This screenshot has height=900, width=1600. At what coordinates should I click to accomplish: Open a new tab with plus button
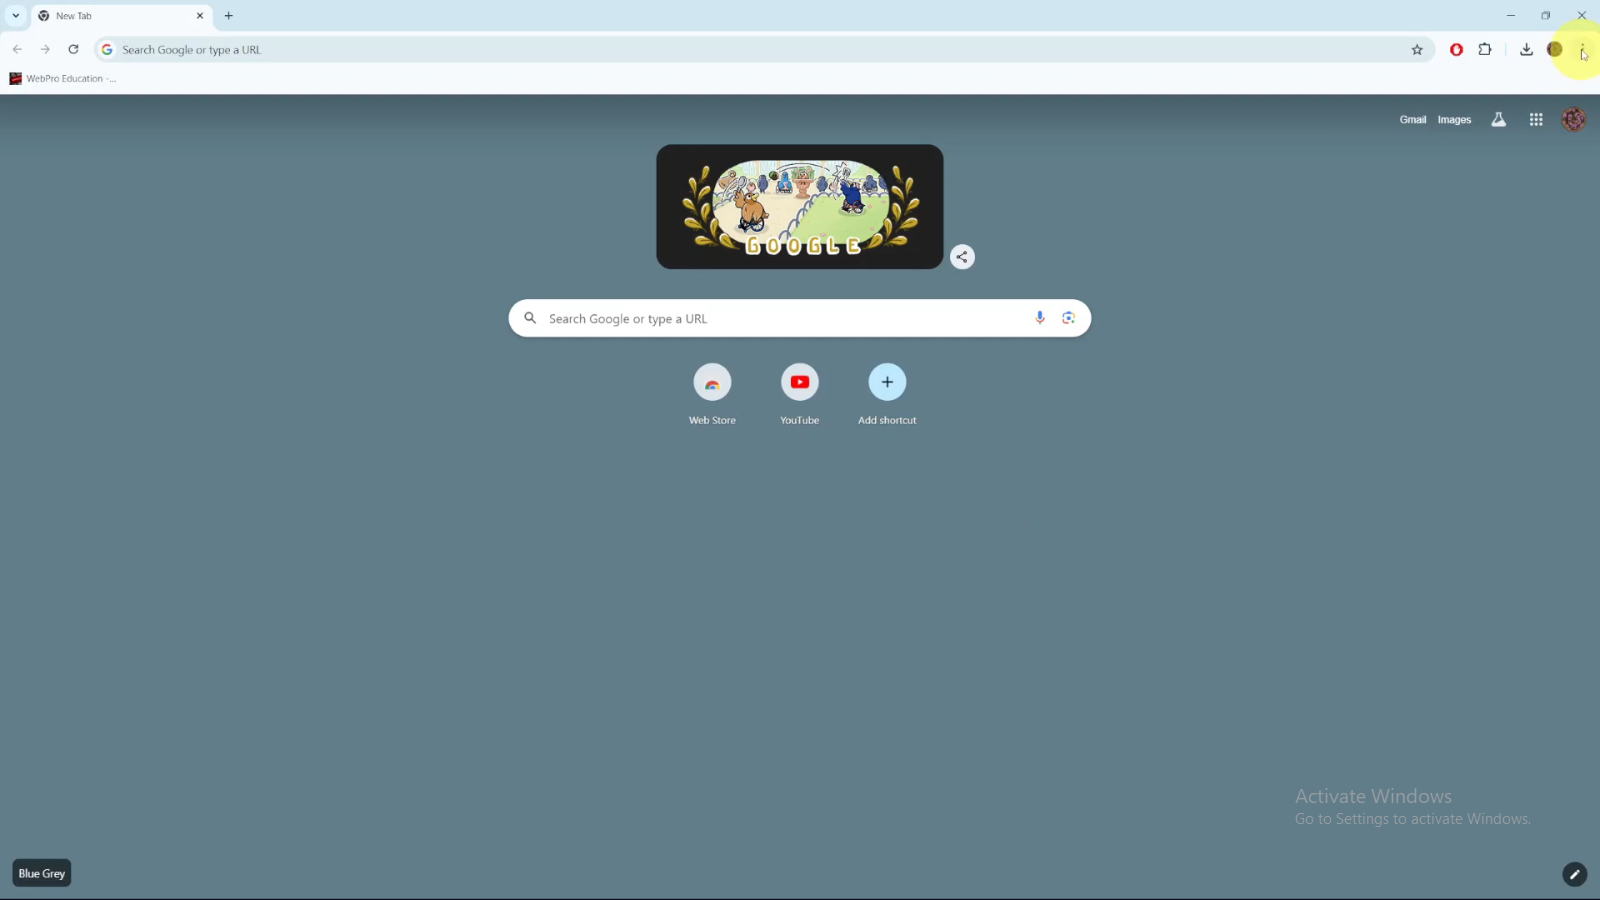tap(229, 16)
